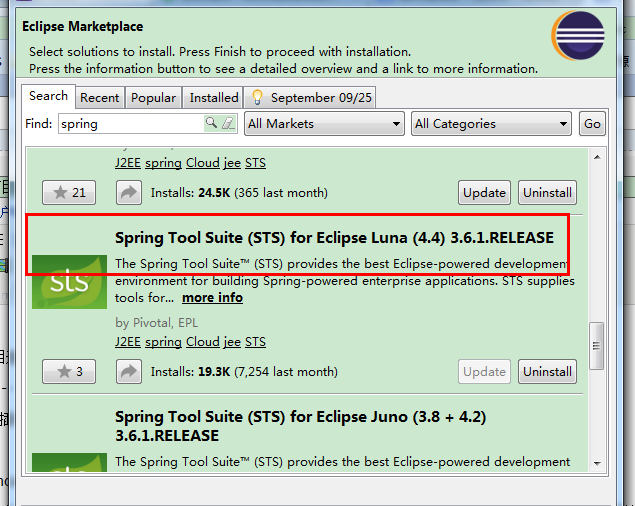Open the more info link for Luna STS

212,298
